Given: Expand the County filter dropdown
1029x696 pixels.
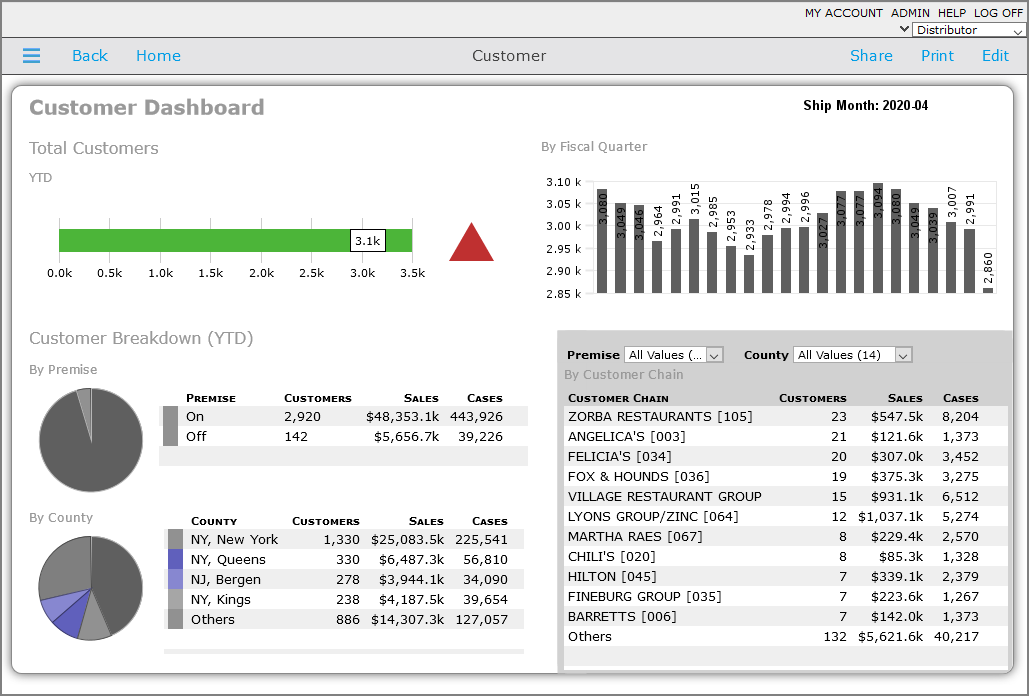Looking at the screenshot, I should (853, 355).
